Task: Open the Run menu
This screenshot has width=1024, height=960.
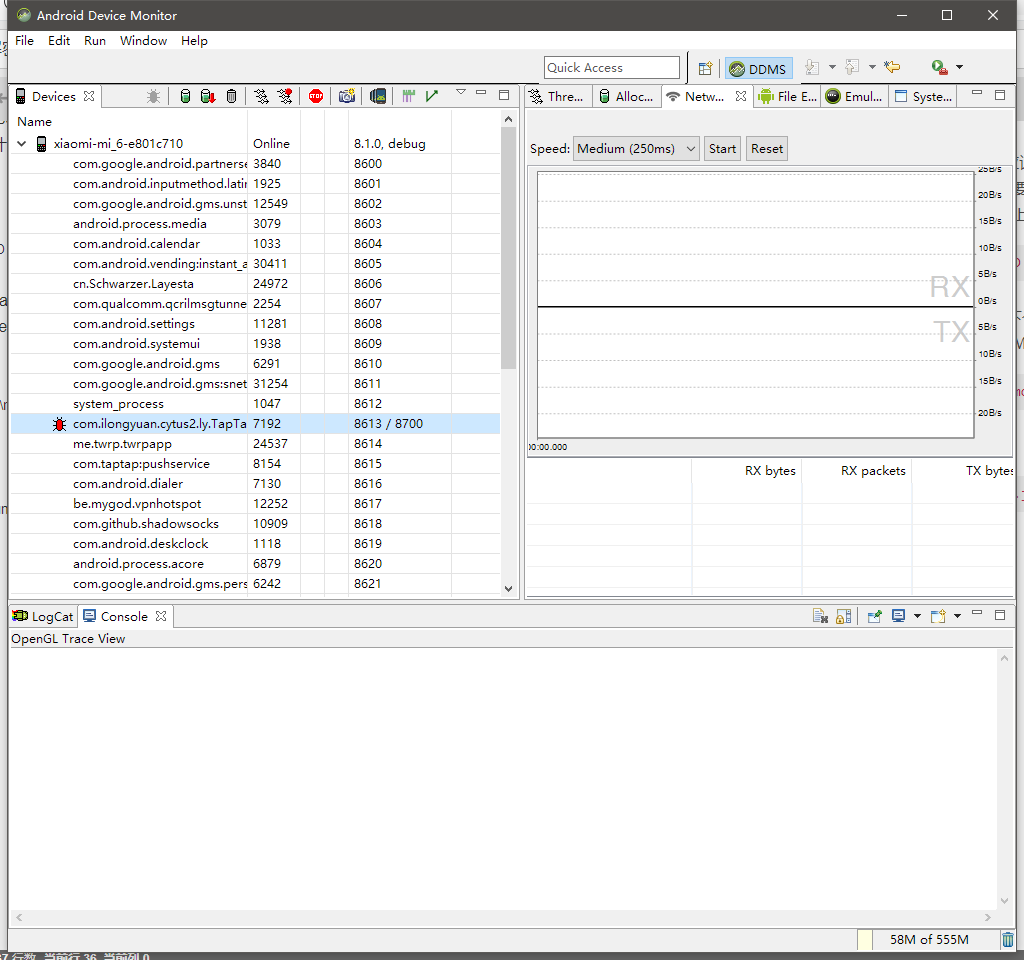Action: click(x=95, y=40)
